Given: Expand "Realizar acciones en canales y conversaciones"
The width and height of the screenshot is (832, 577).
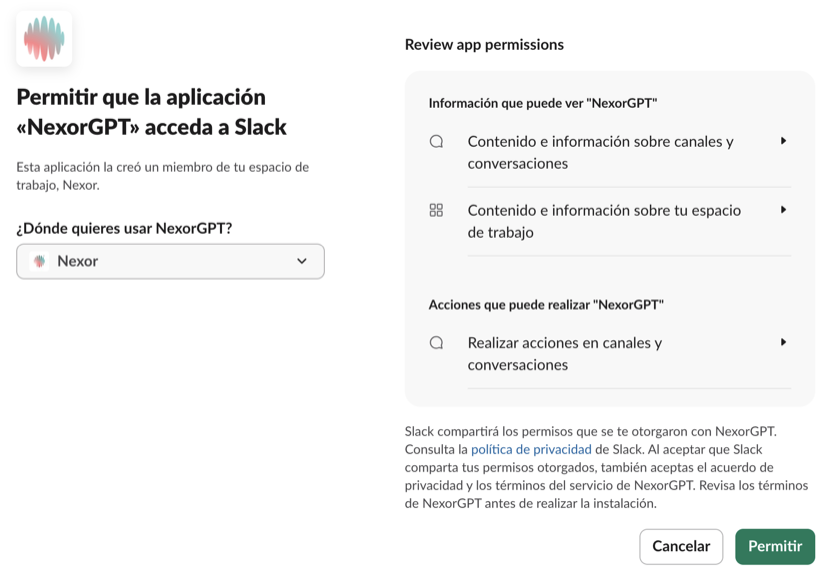Looking at the screenshot, I should pos(610,354).
